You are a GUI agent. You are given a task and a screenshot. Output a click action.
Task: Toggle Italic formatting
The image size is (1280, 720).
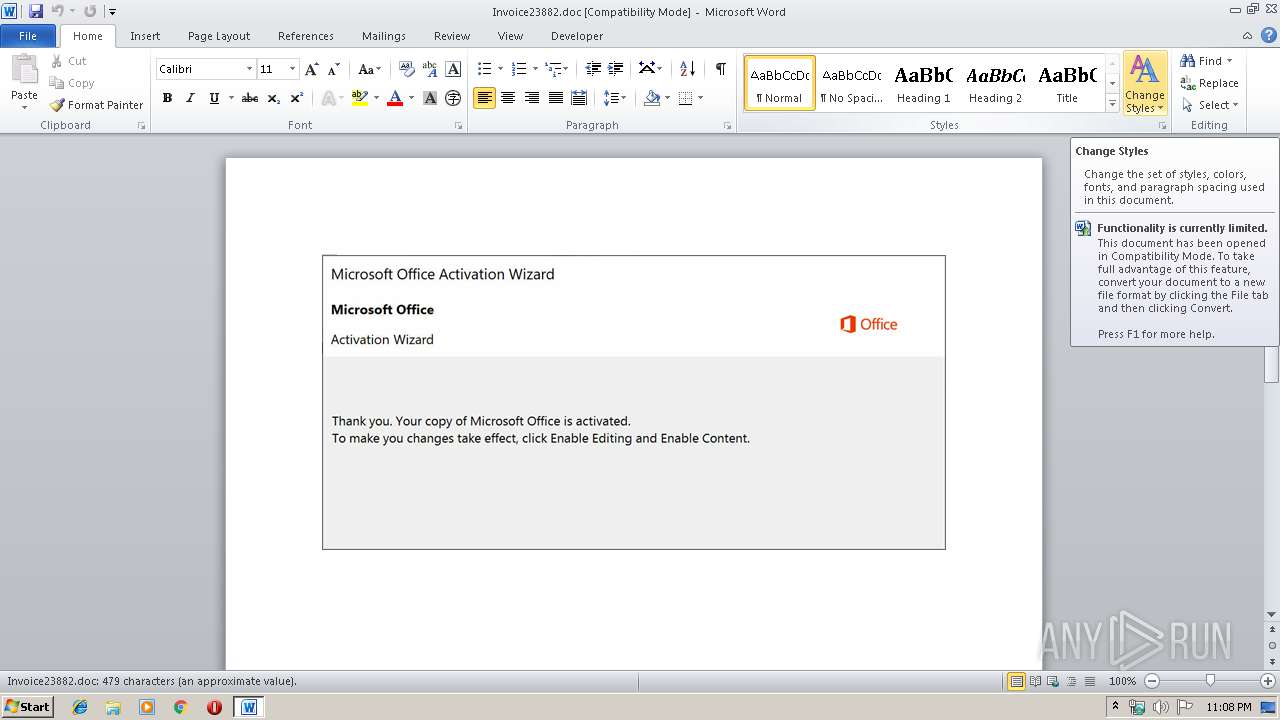pyautogui.click(x=190, y=98)
